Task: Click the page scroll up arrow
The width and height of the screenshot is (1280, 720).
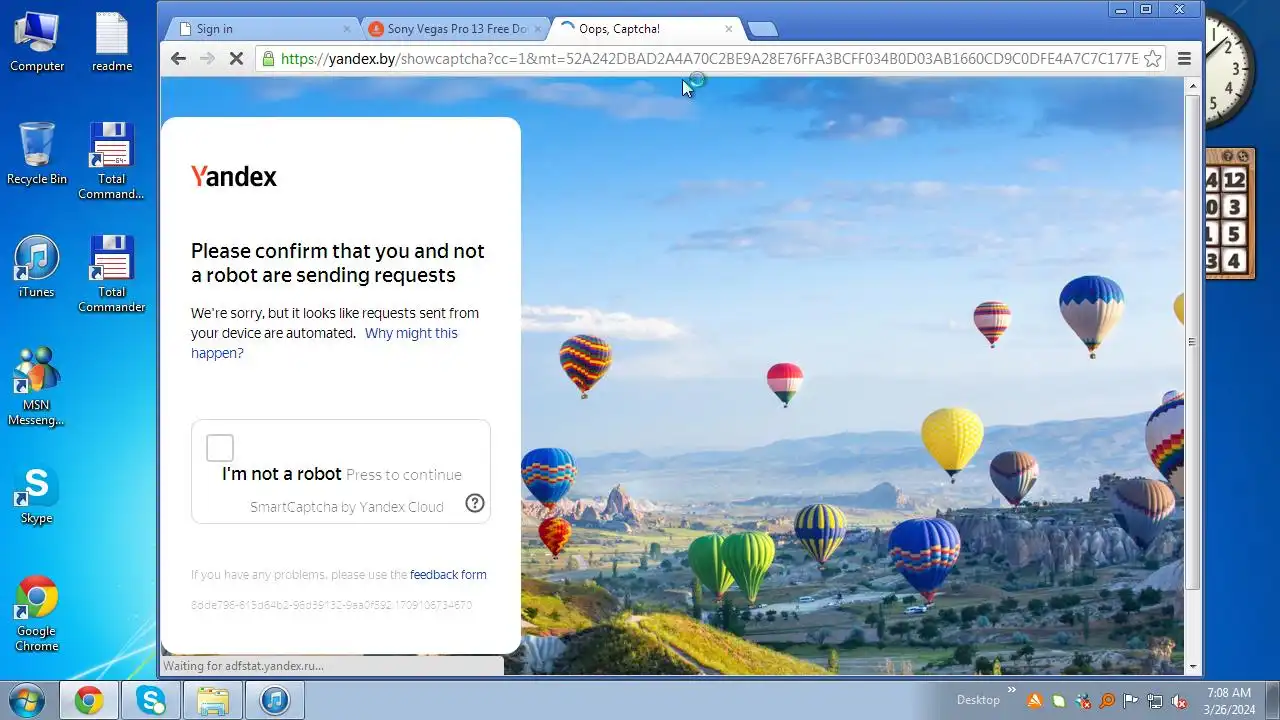Action: coord(1192,87)
